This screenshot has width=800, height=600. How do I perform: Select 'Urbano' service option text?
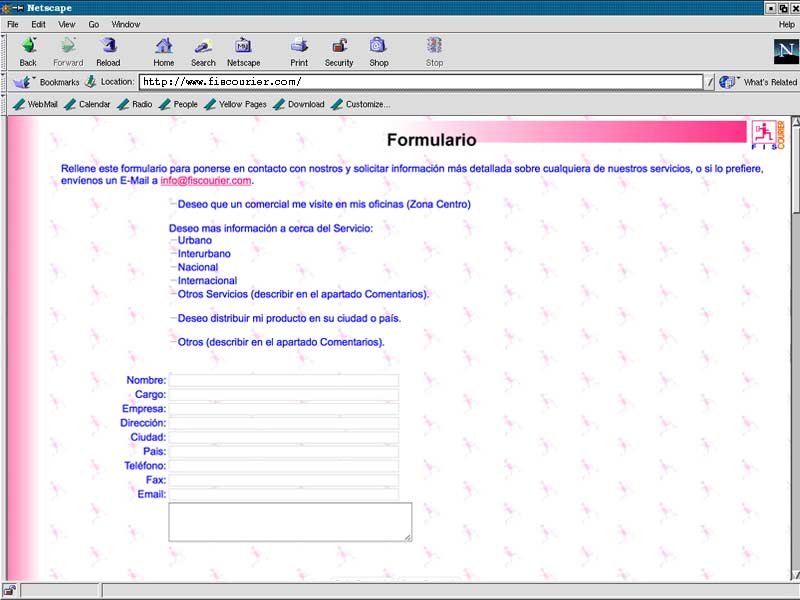pyautogui.click(x=194, y=240)
